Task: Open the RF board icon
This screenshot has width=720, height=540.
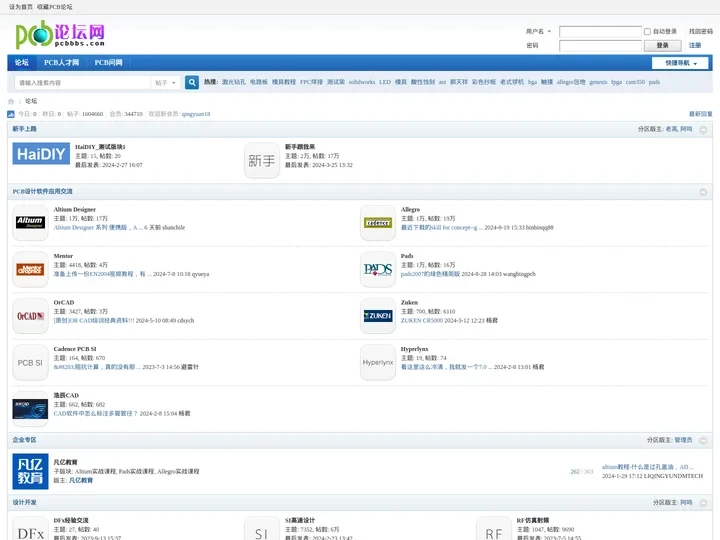Action: 494,530
